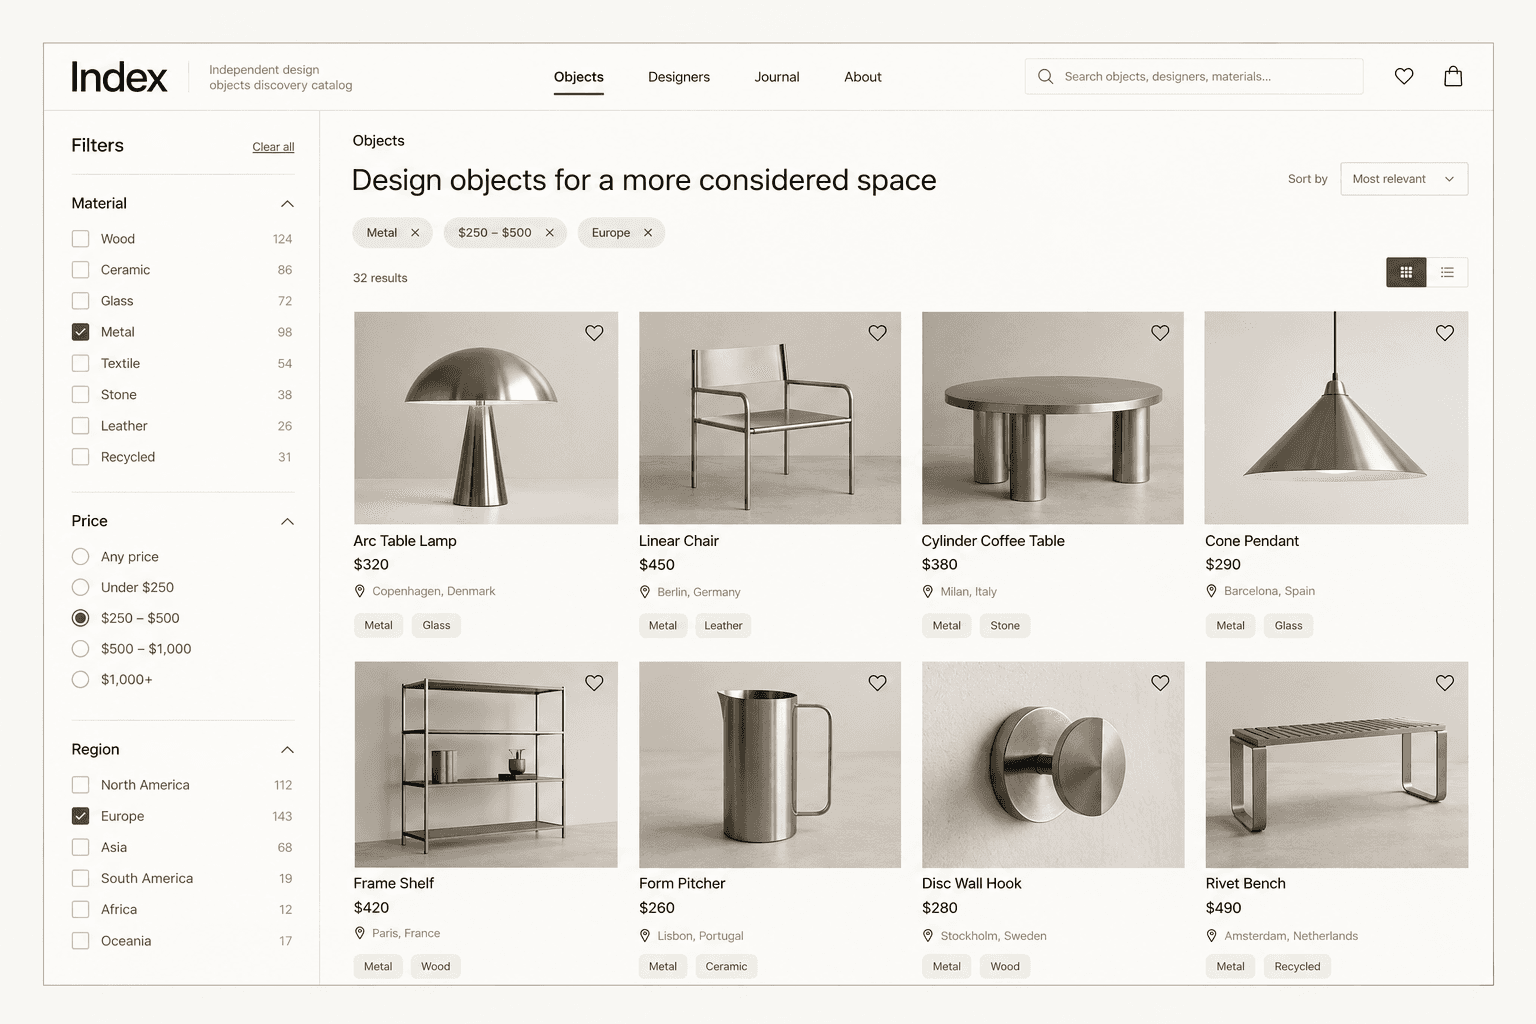1536x1024 pixels.
Task: Select the Under $250 price option
Action: click(81, 587)
